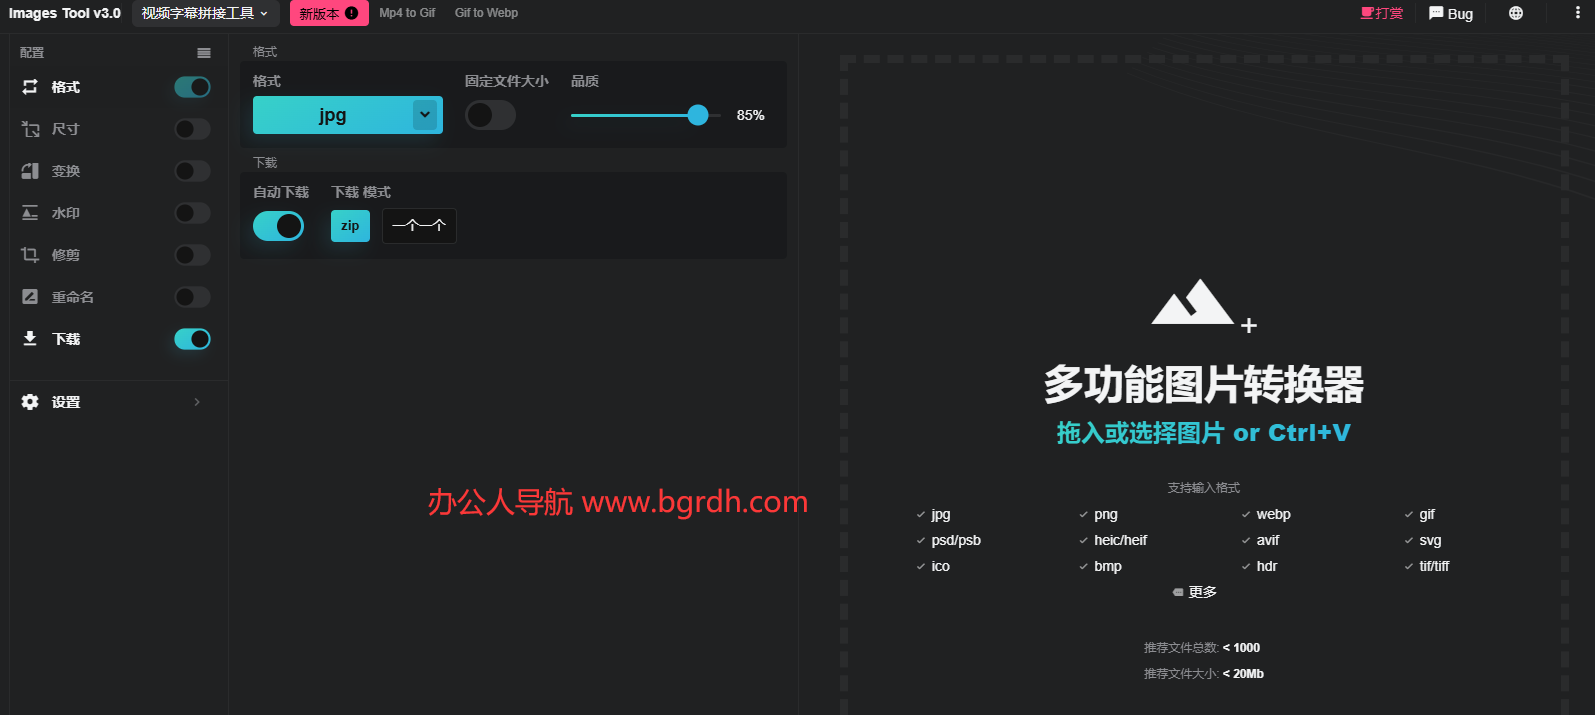Click the mountain add-image icon

coord(1203,304)
